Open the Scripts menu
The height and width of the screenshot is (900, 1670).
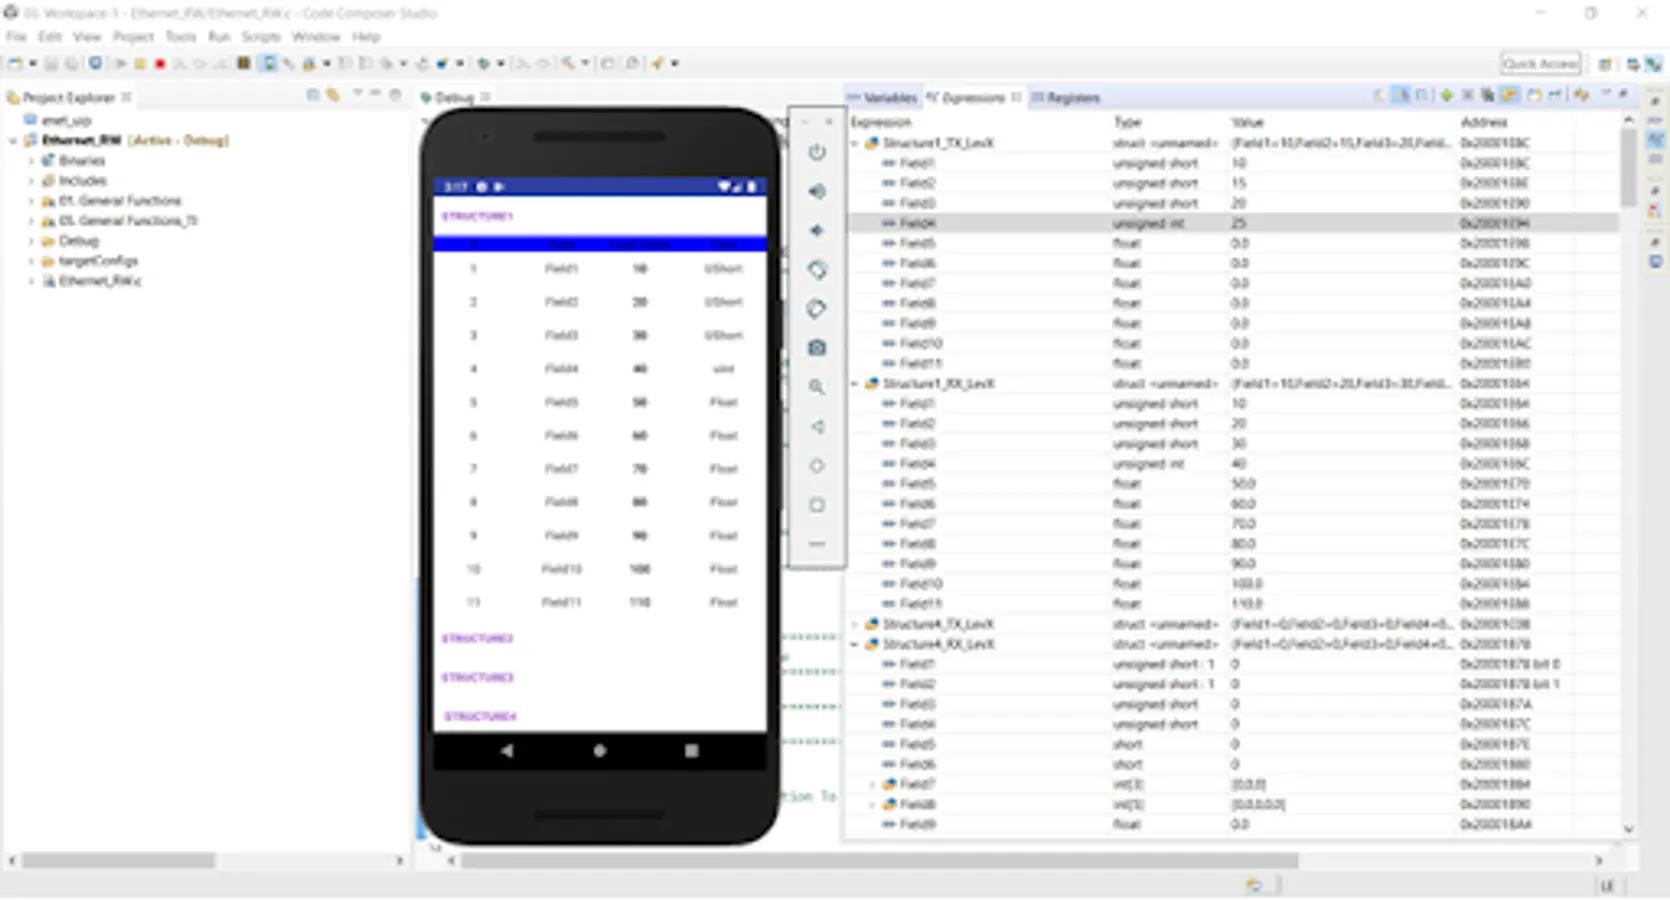pyautogui.click(x=261, y=37)
